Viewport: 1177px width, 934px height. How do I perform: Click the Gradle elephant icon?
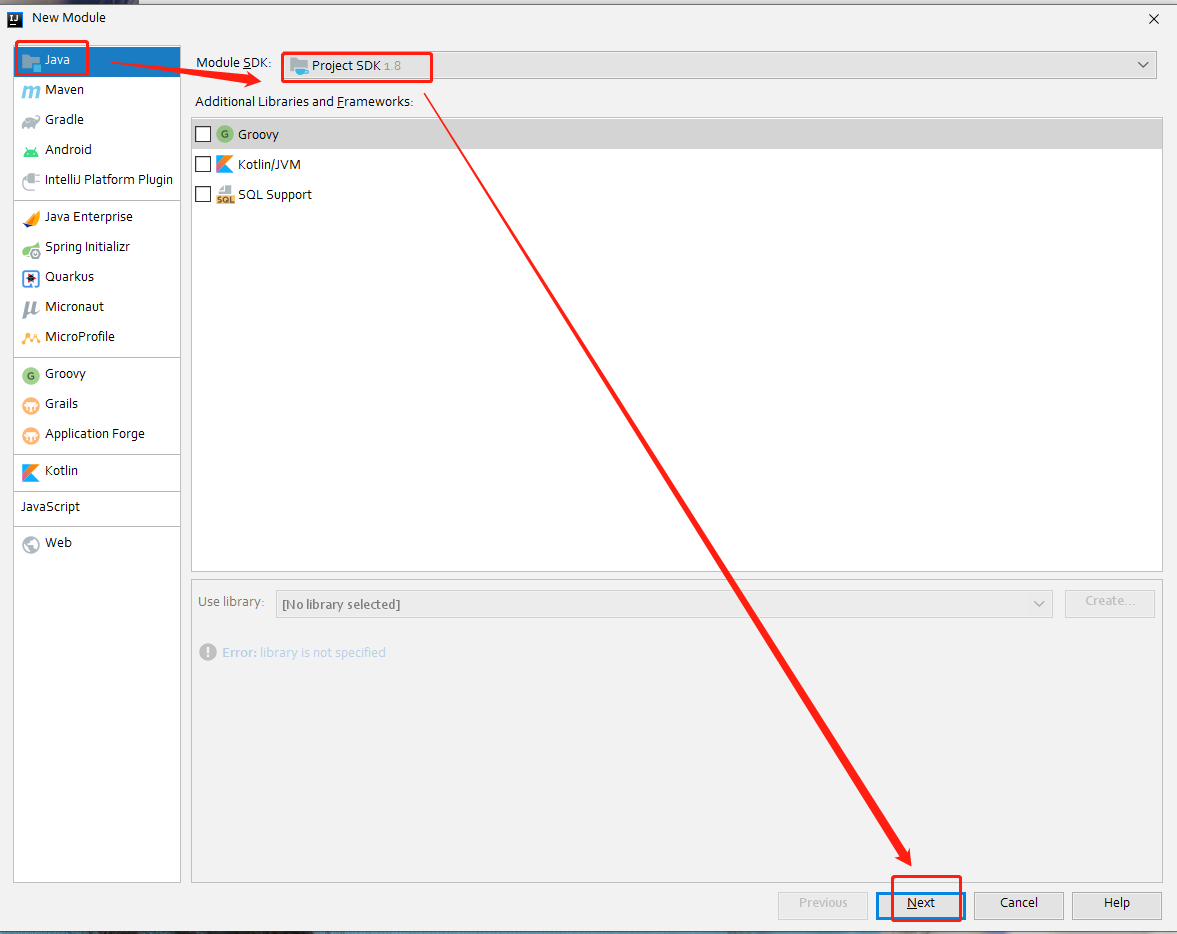point(31,121)
